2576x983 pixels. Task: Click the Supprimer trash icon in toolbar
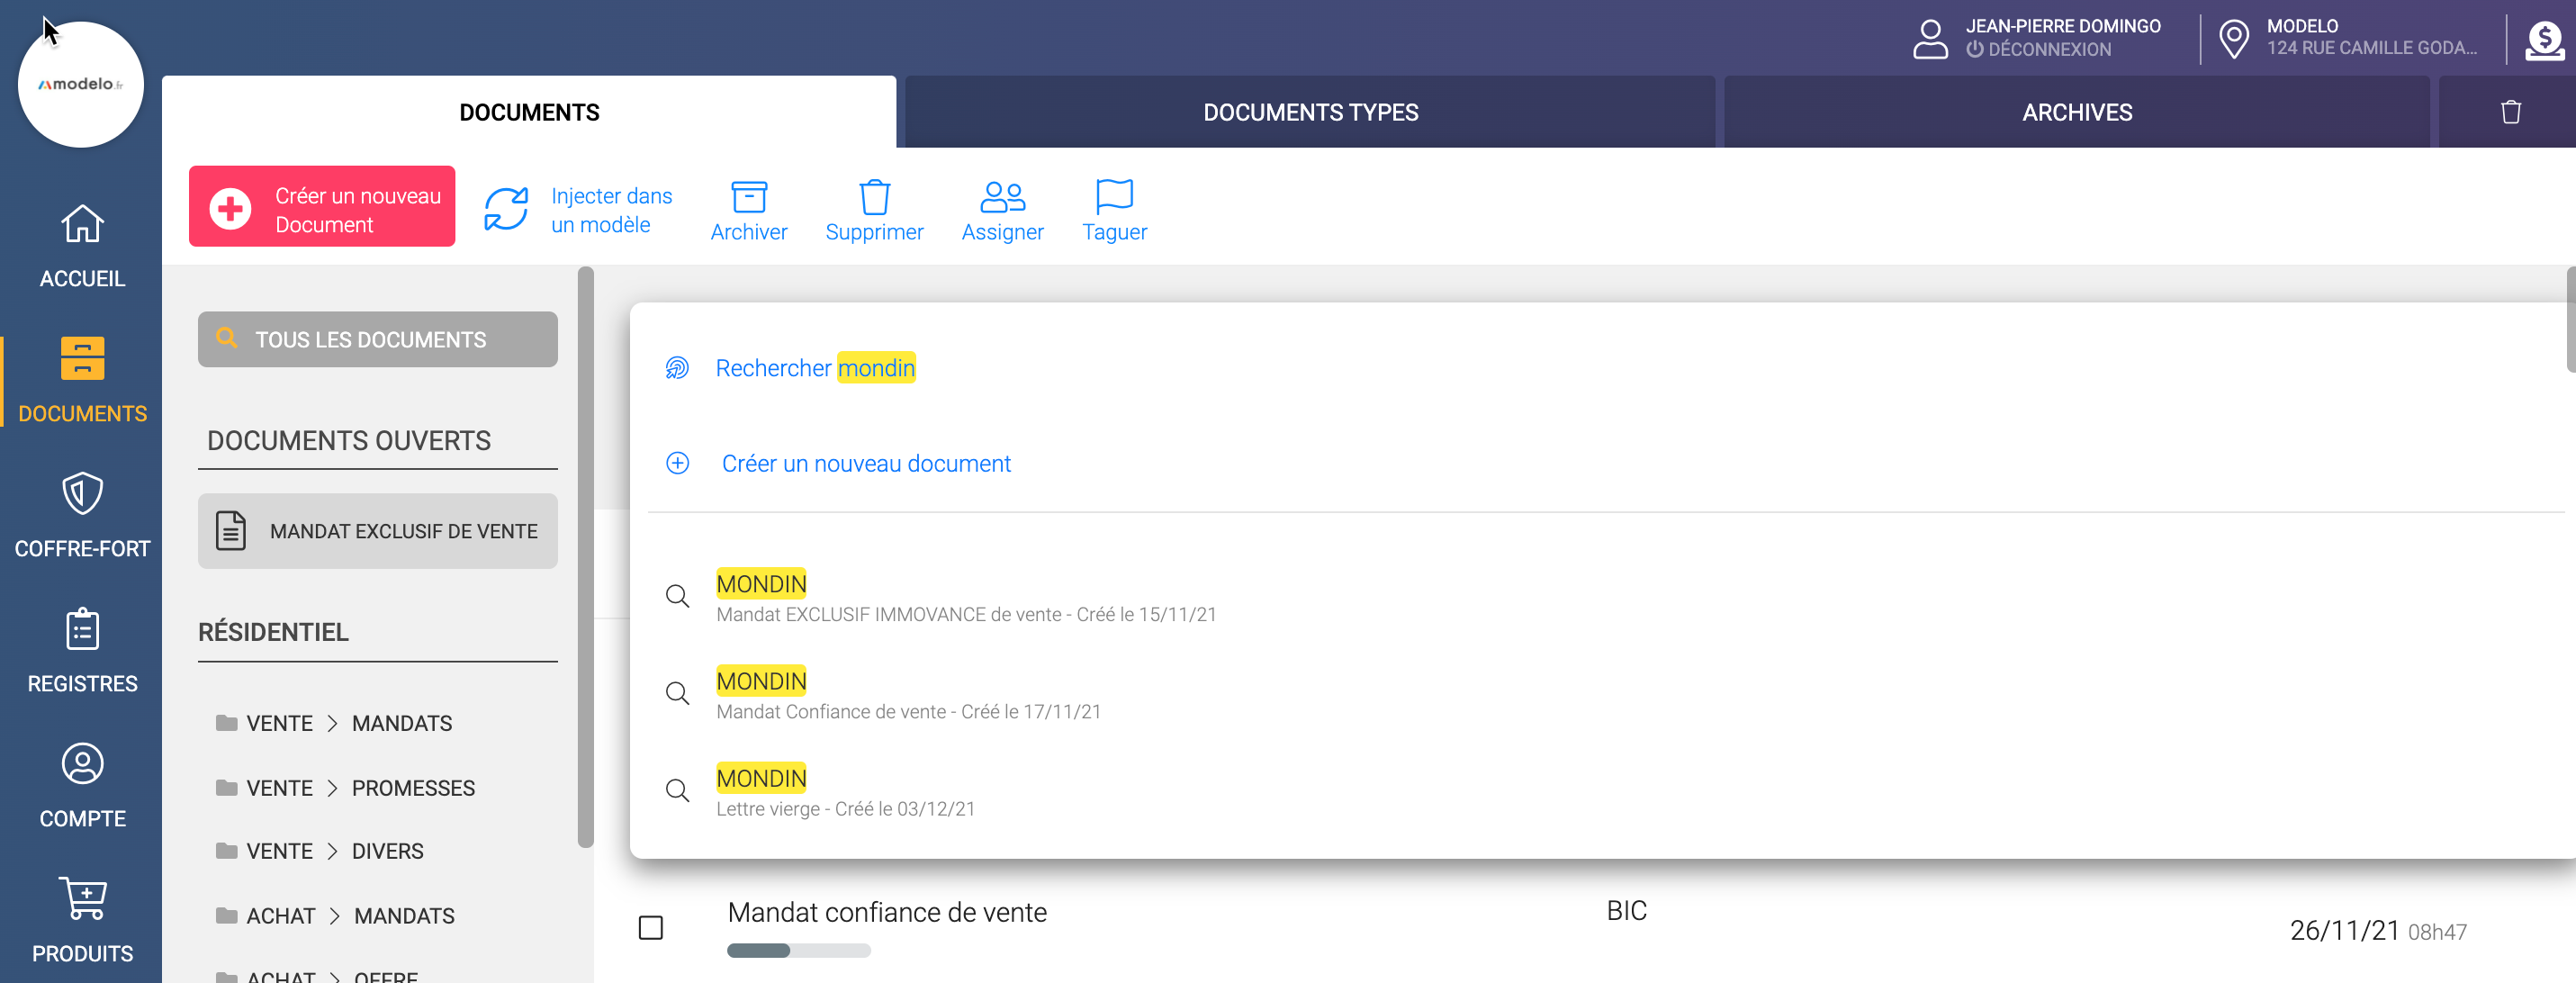pos(874,196)
